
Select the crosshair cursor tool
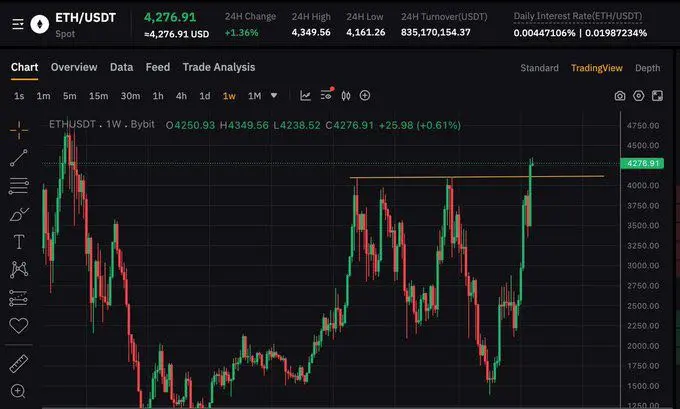19,130
